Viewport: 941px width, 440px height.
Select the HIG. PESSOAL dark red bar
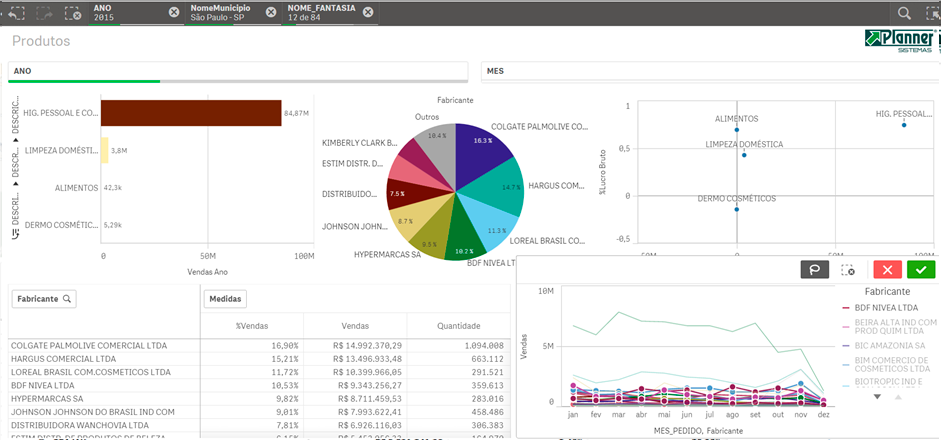(x=190, y=113)
